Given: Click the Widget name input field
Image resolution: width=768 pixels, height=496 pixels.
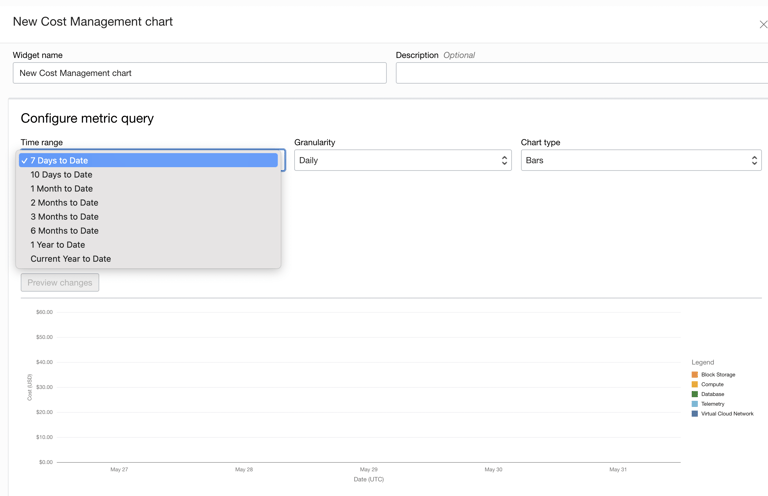Looking at the screenshot, I should pos(199,73).
